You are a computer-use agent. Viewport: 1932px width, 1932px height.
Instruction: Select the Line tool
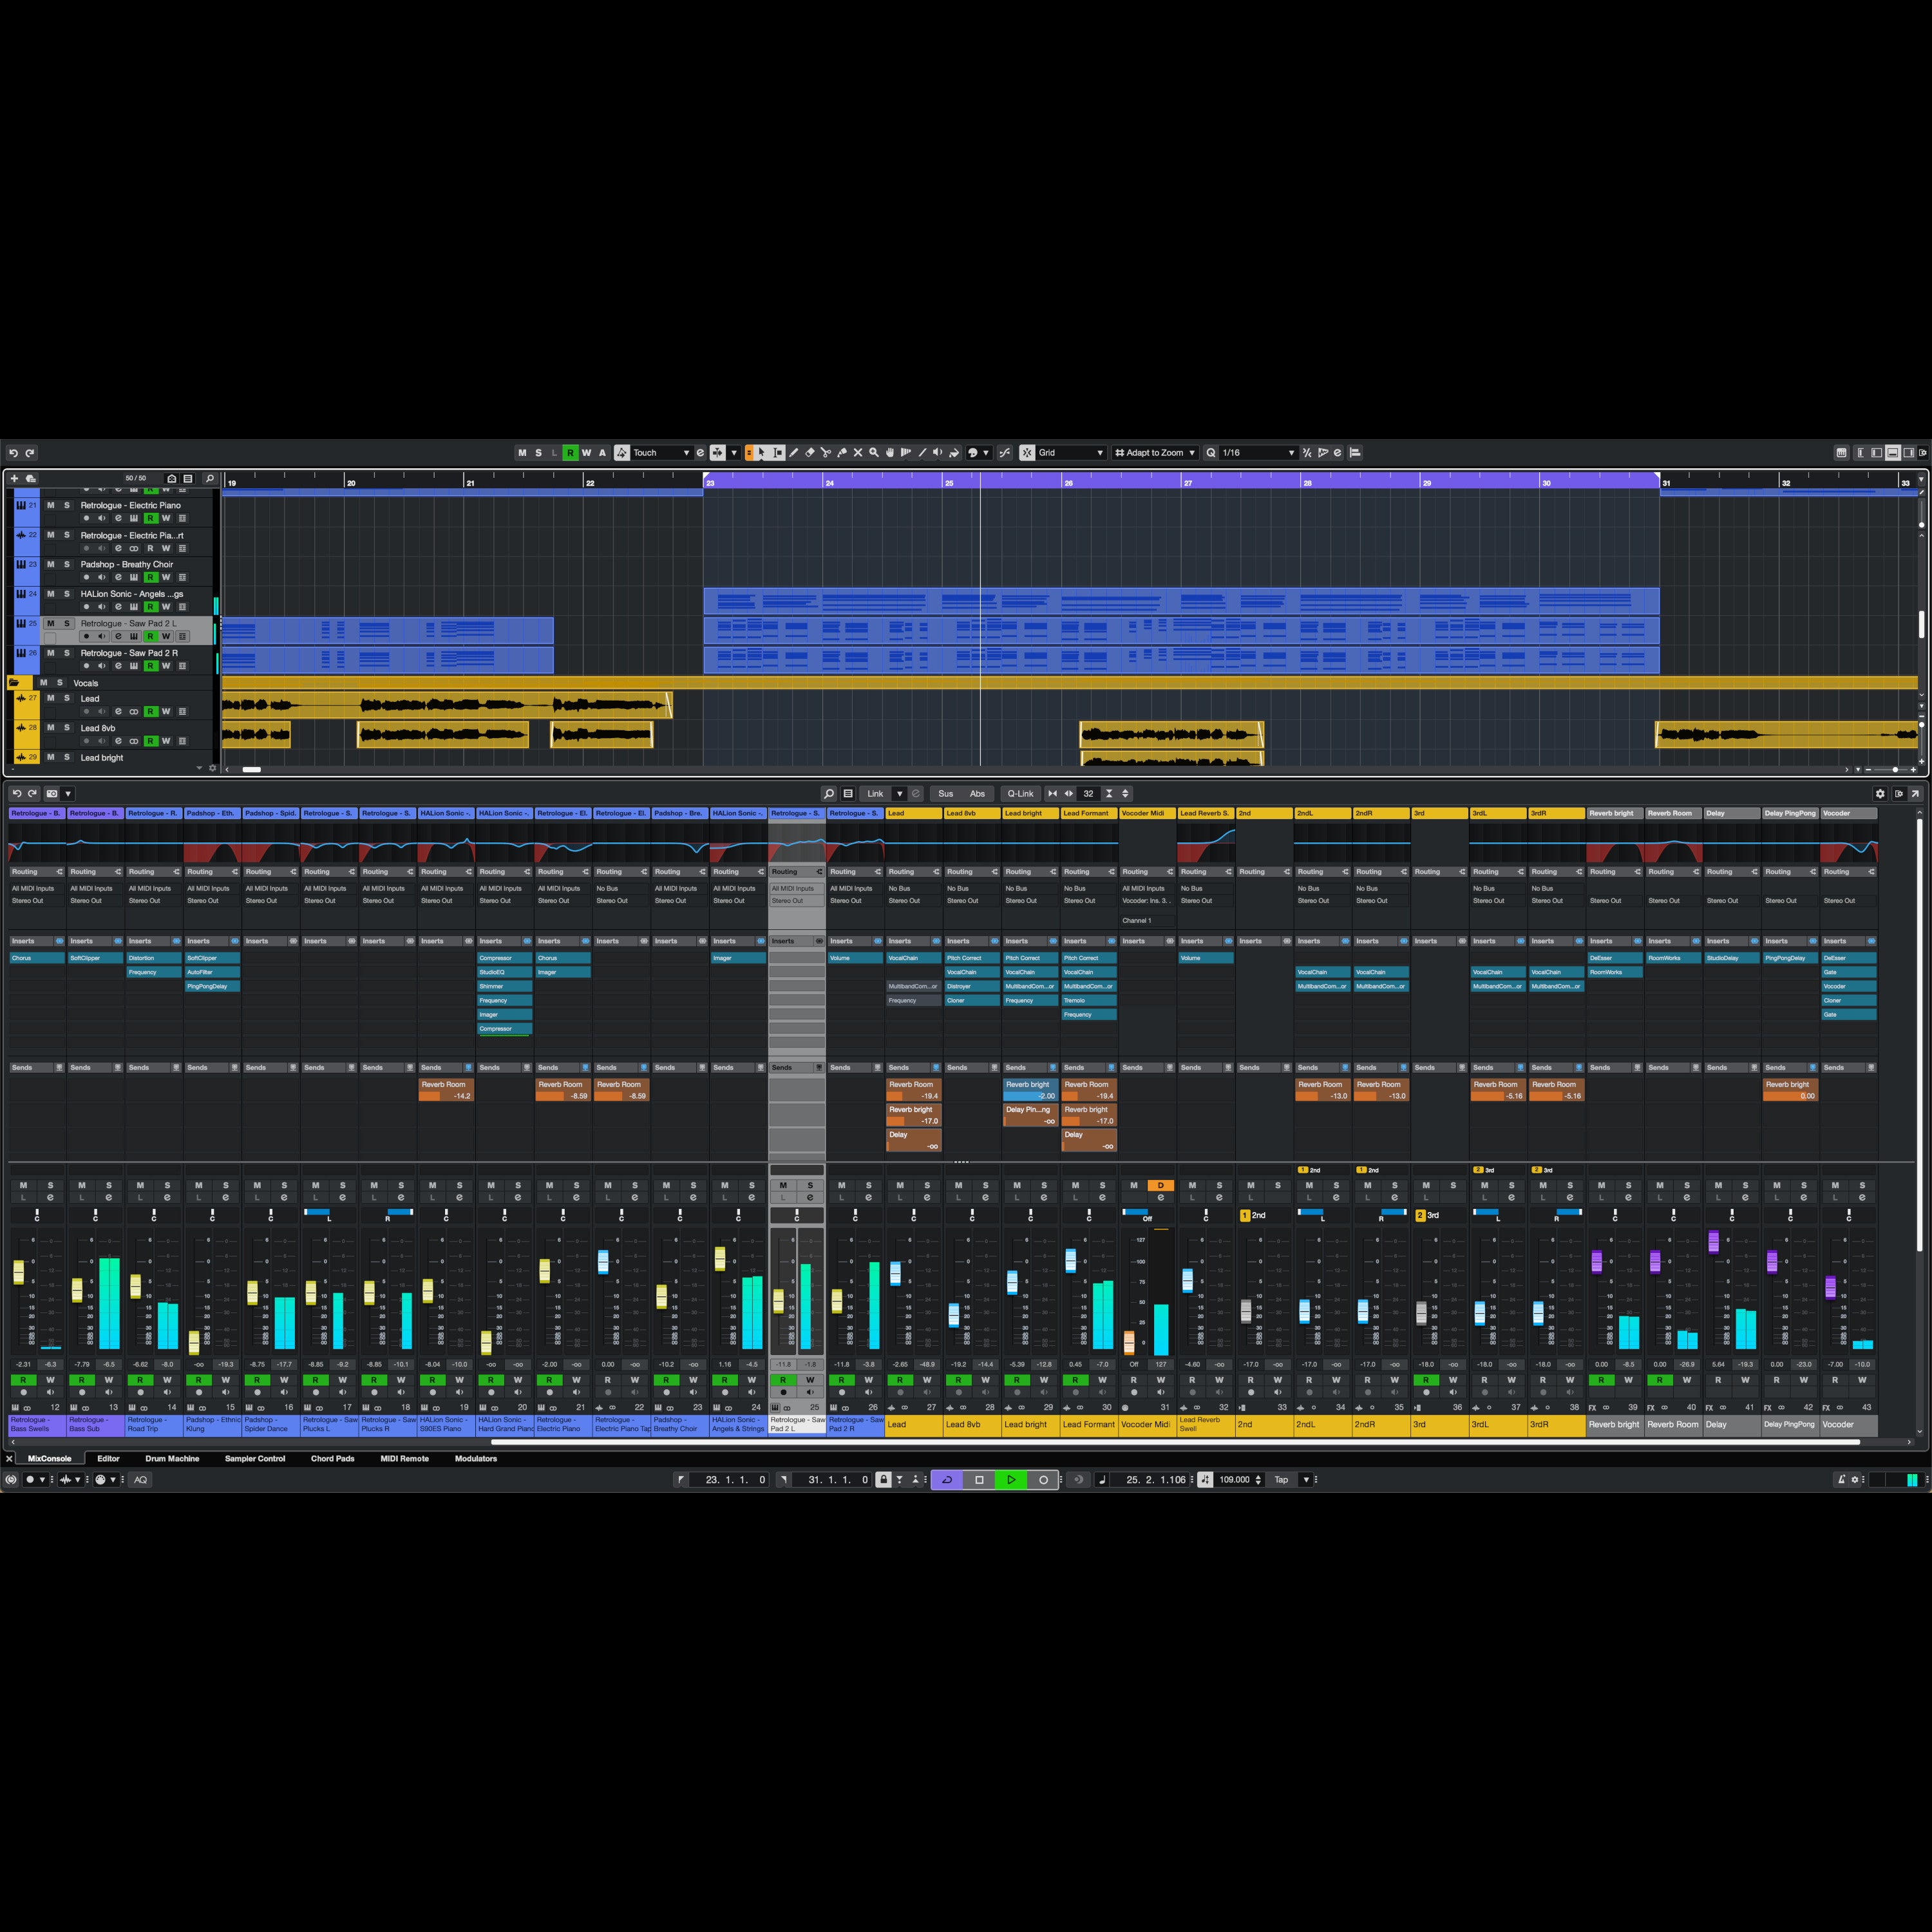pos(922,453)
